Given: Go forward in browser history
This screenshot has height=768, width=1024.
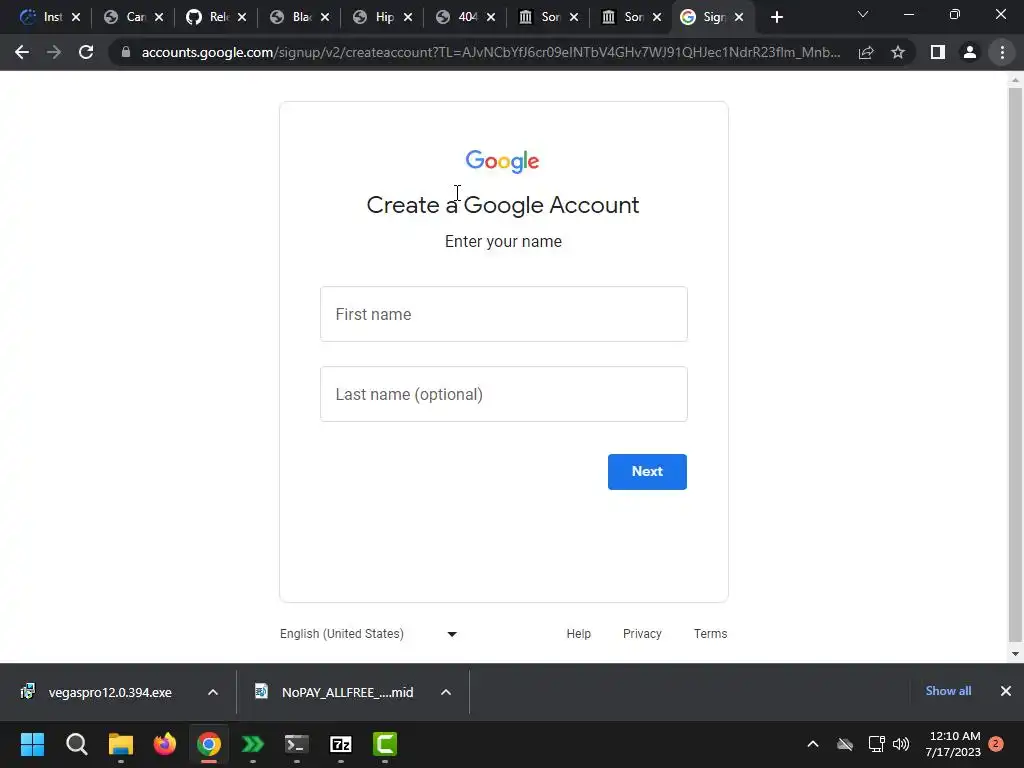Looking at the screenshot, I should (54, 52).
